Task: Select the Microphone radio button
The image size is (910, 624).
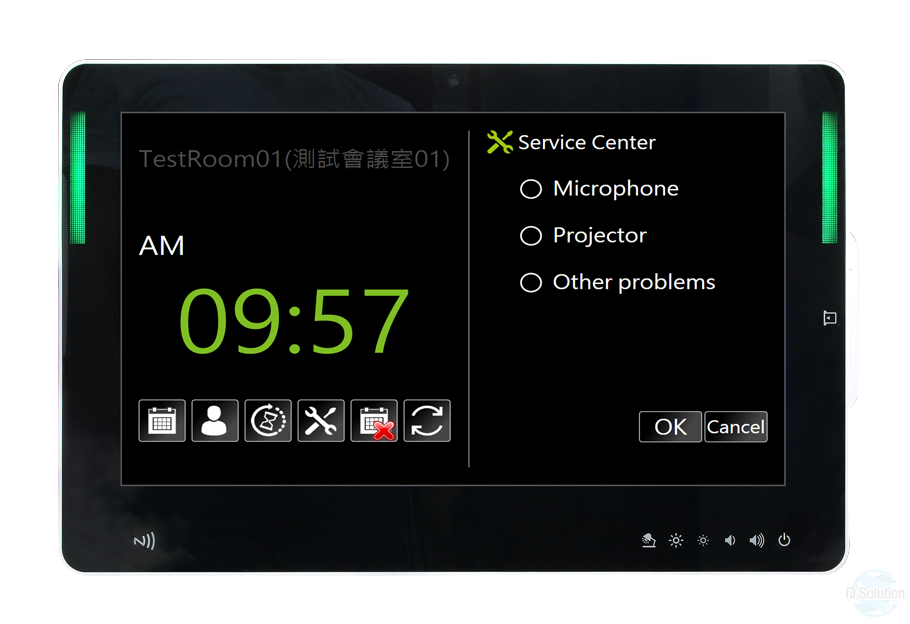Action: click(530, 189)
